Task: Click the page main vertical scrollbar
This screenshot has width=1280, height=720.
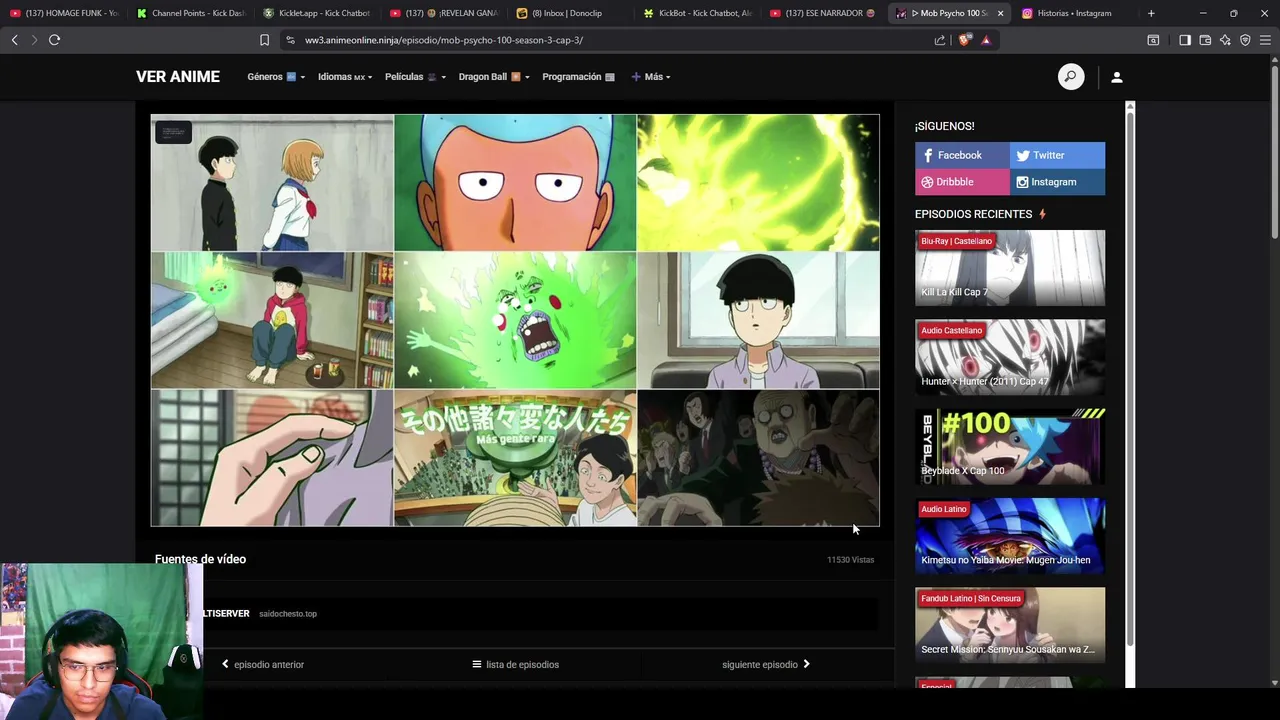Action: [x=1275, y=150]
